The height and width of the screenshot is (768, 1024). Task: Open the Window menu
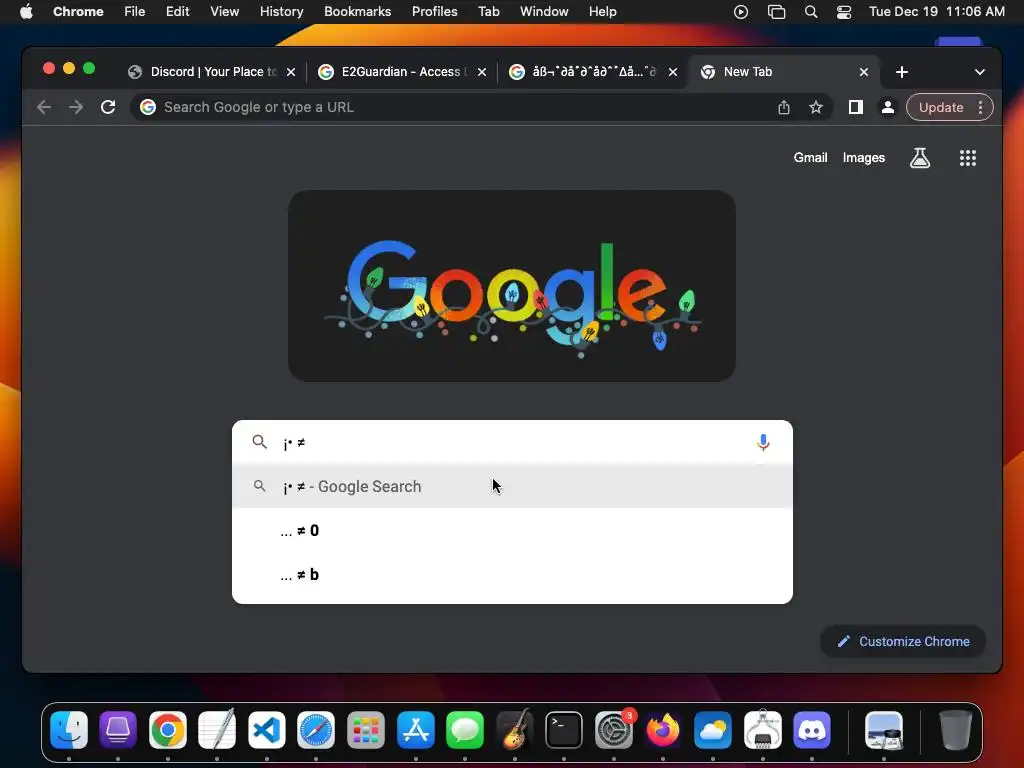544,12
